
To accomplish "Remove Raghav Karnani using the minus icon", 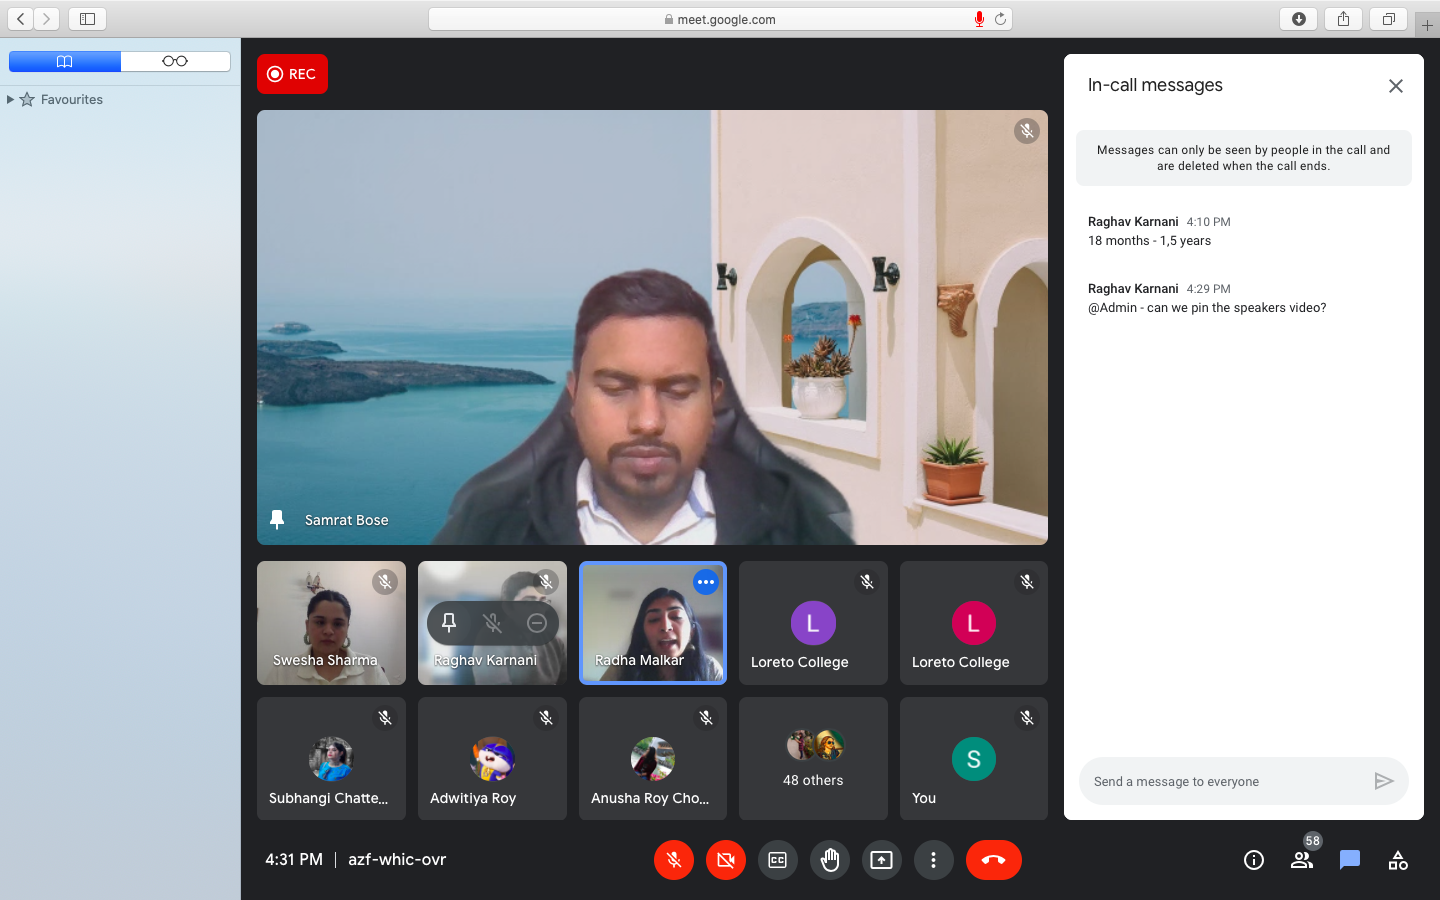I will tap(537, 623).
